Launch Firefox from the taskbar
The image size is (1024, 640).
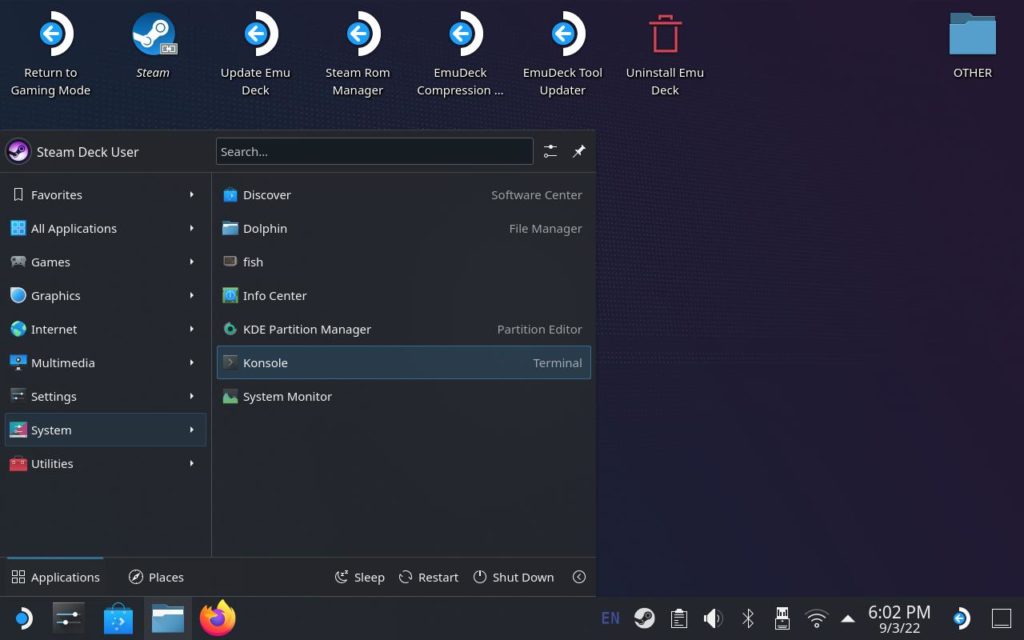(217, 618)
